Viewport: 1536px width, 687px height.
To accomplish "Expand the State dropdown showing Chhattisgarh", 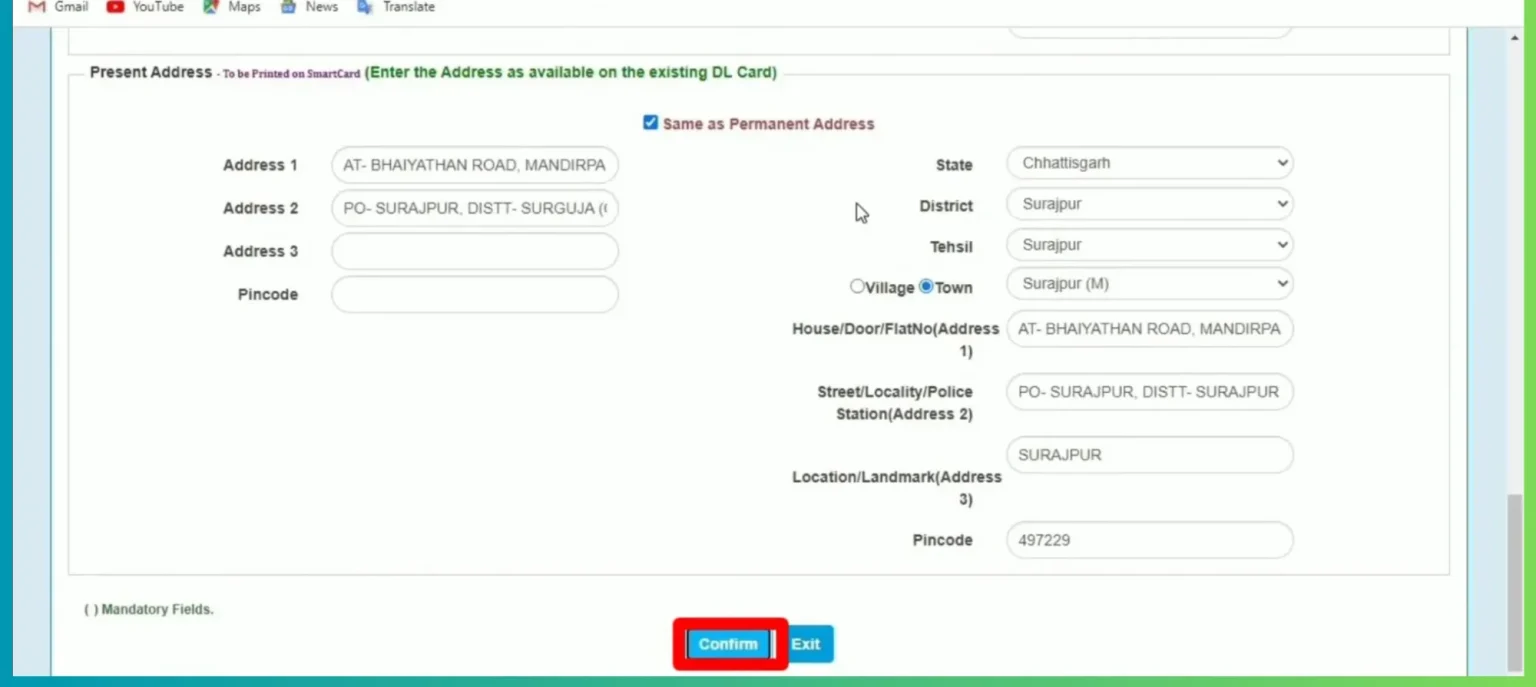I will tap(1149, 163).
